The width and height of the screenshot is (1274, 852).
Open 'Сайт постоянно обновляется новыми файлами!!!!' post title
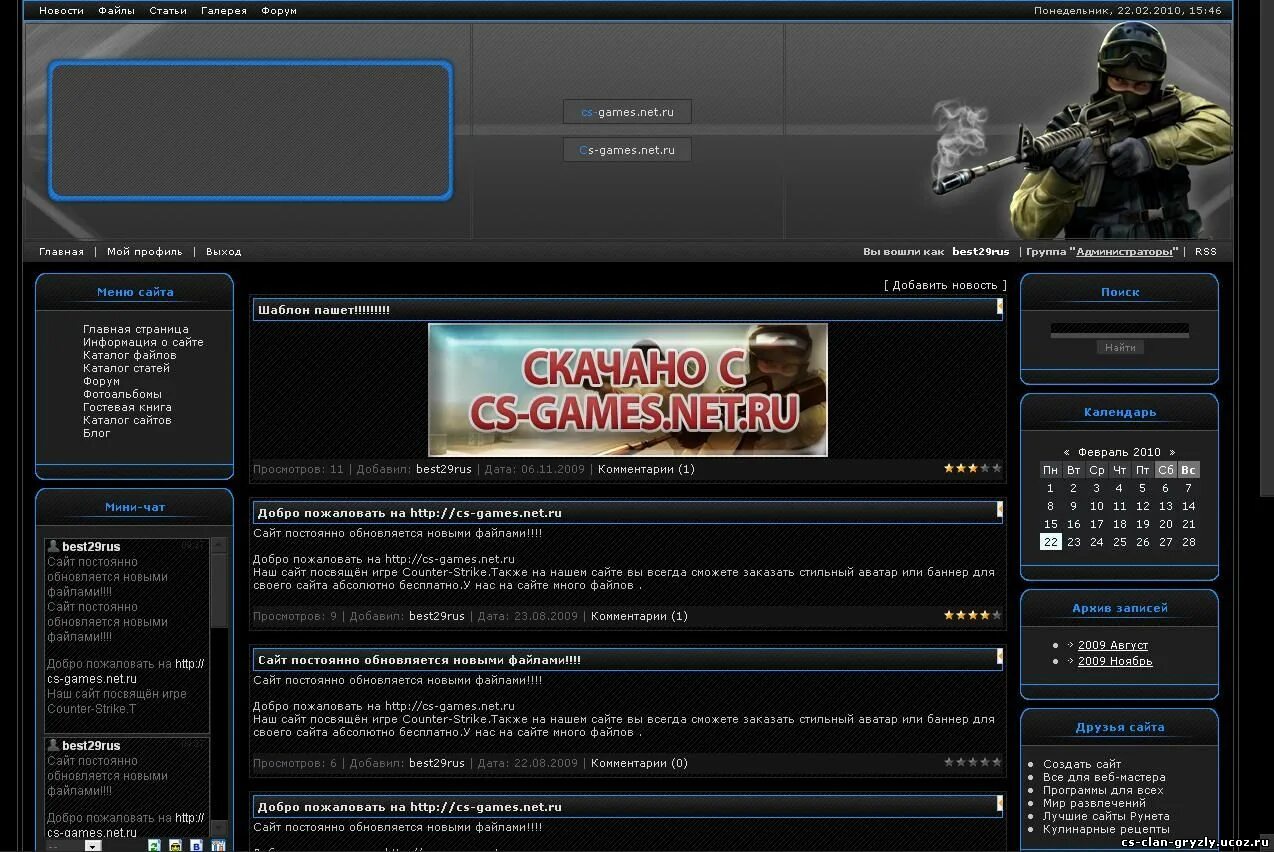tap(419, 660)
